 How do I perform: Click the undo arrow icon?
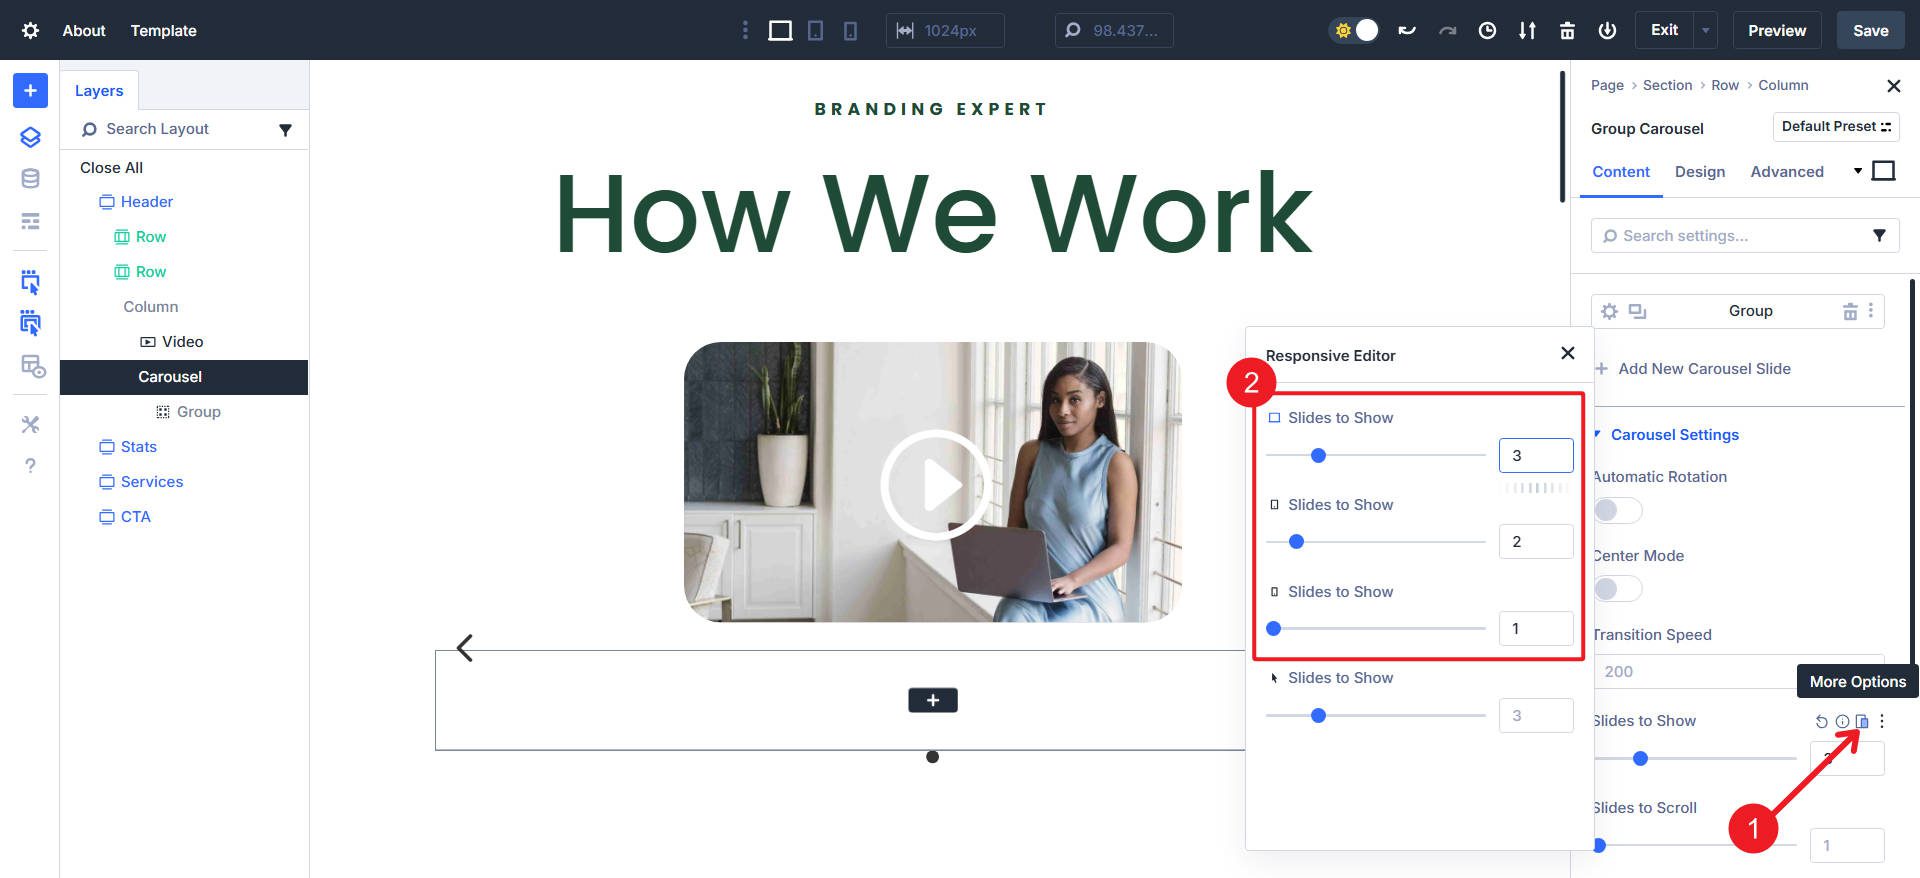click(1407, 31)
